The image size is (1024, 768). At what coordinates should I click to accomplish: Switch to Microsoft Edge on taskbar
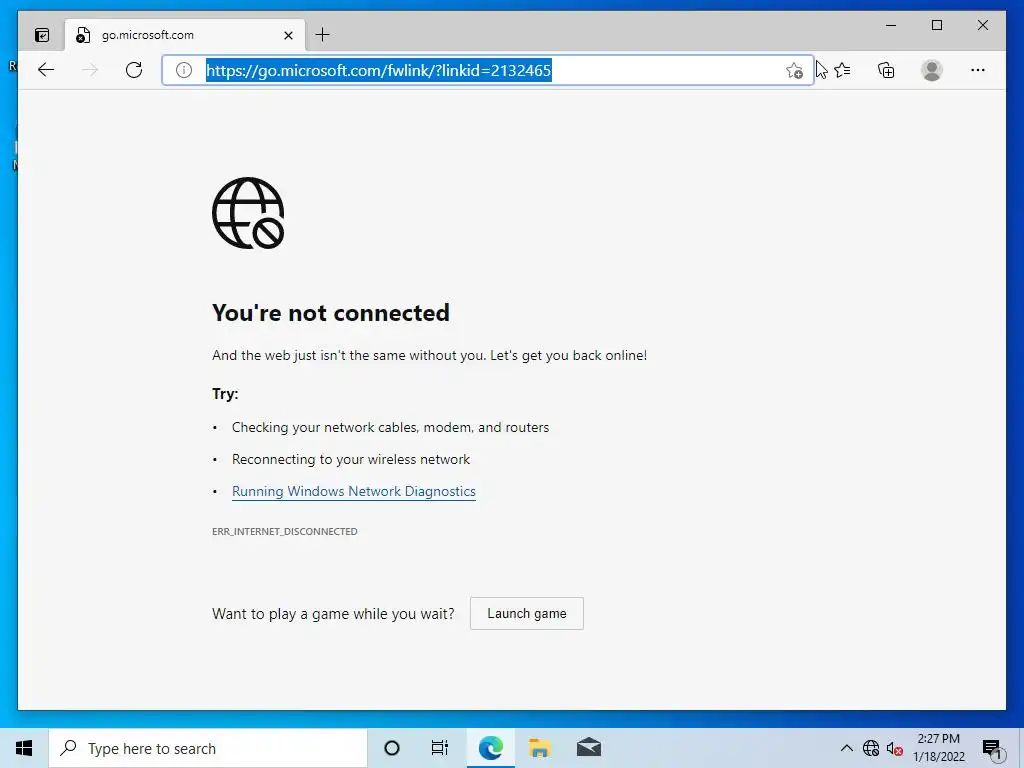coord(490,748)
